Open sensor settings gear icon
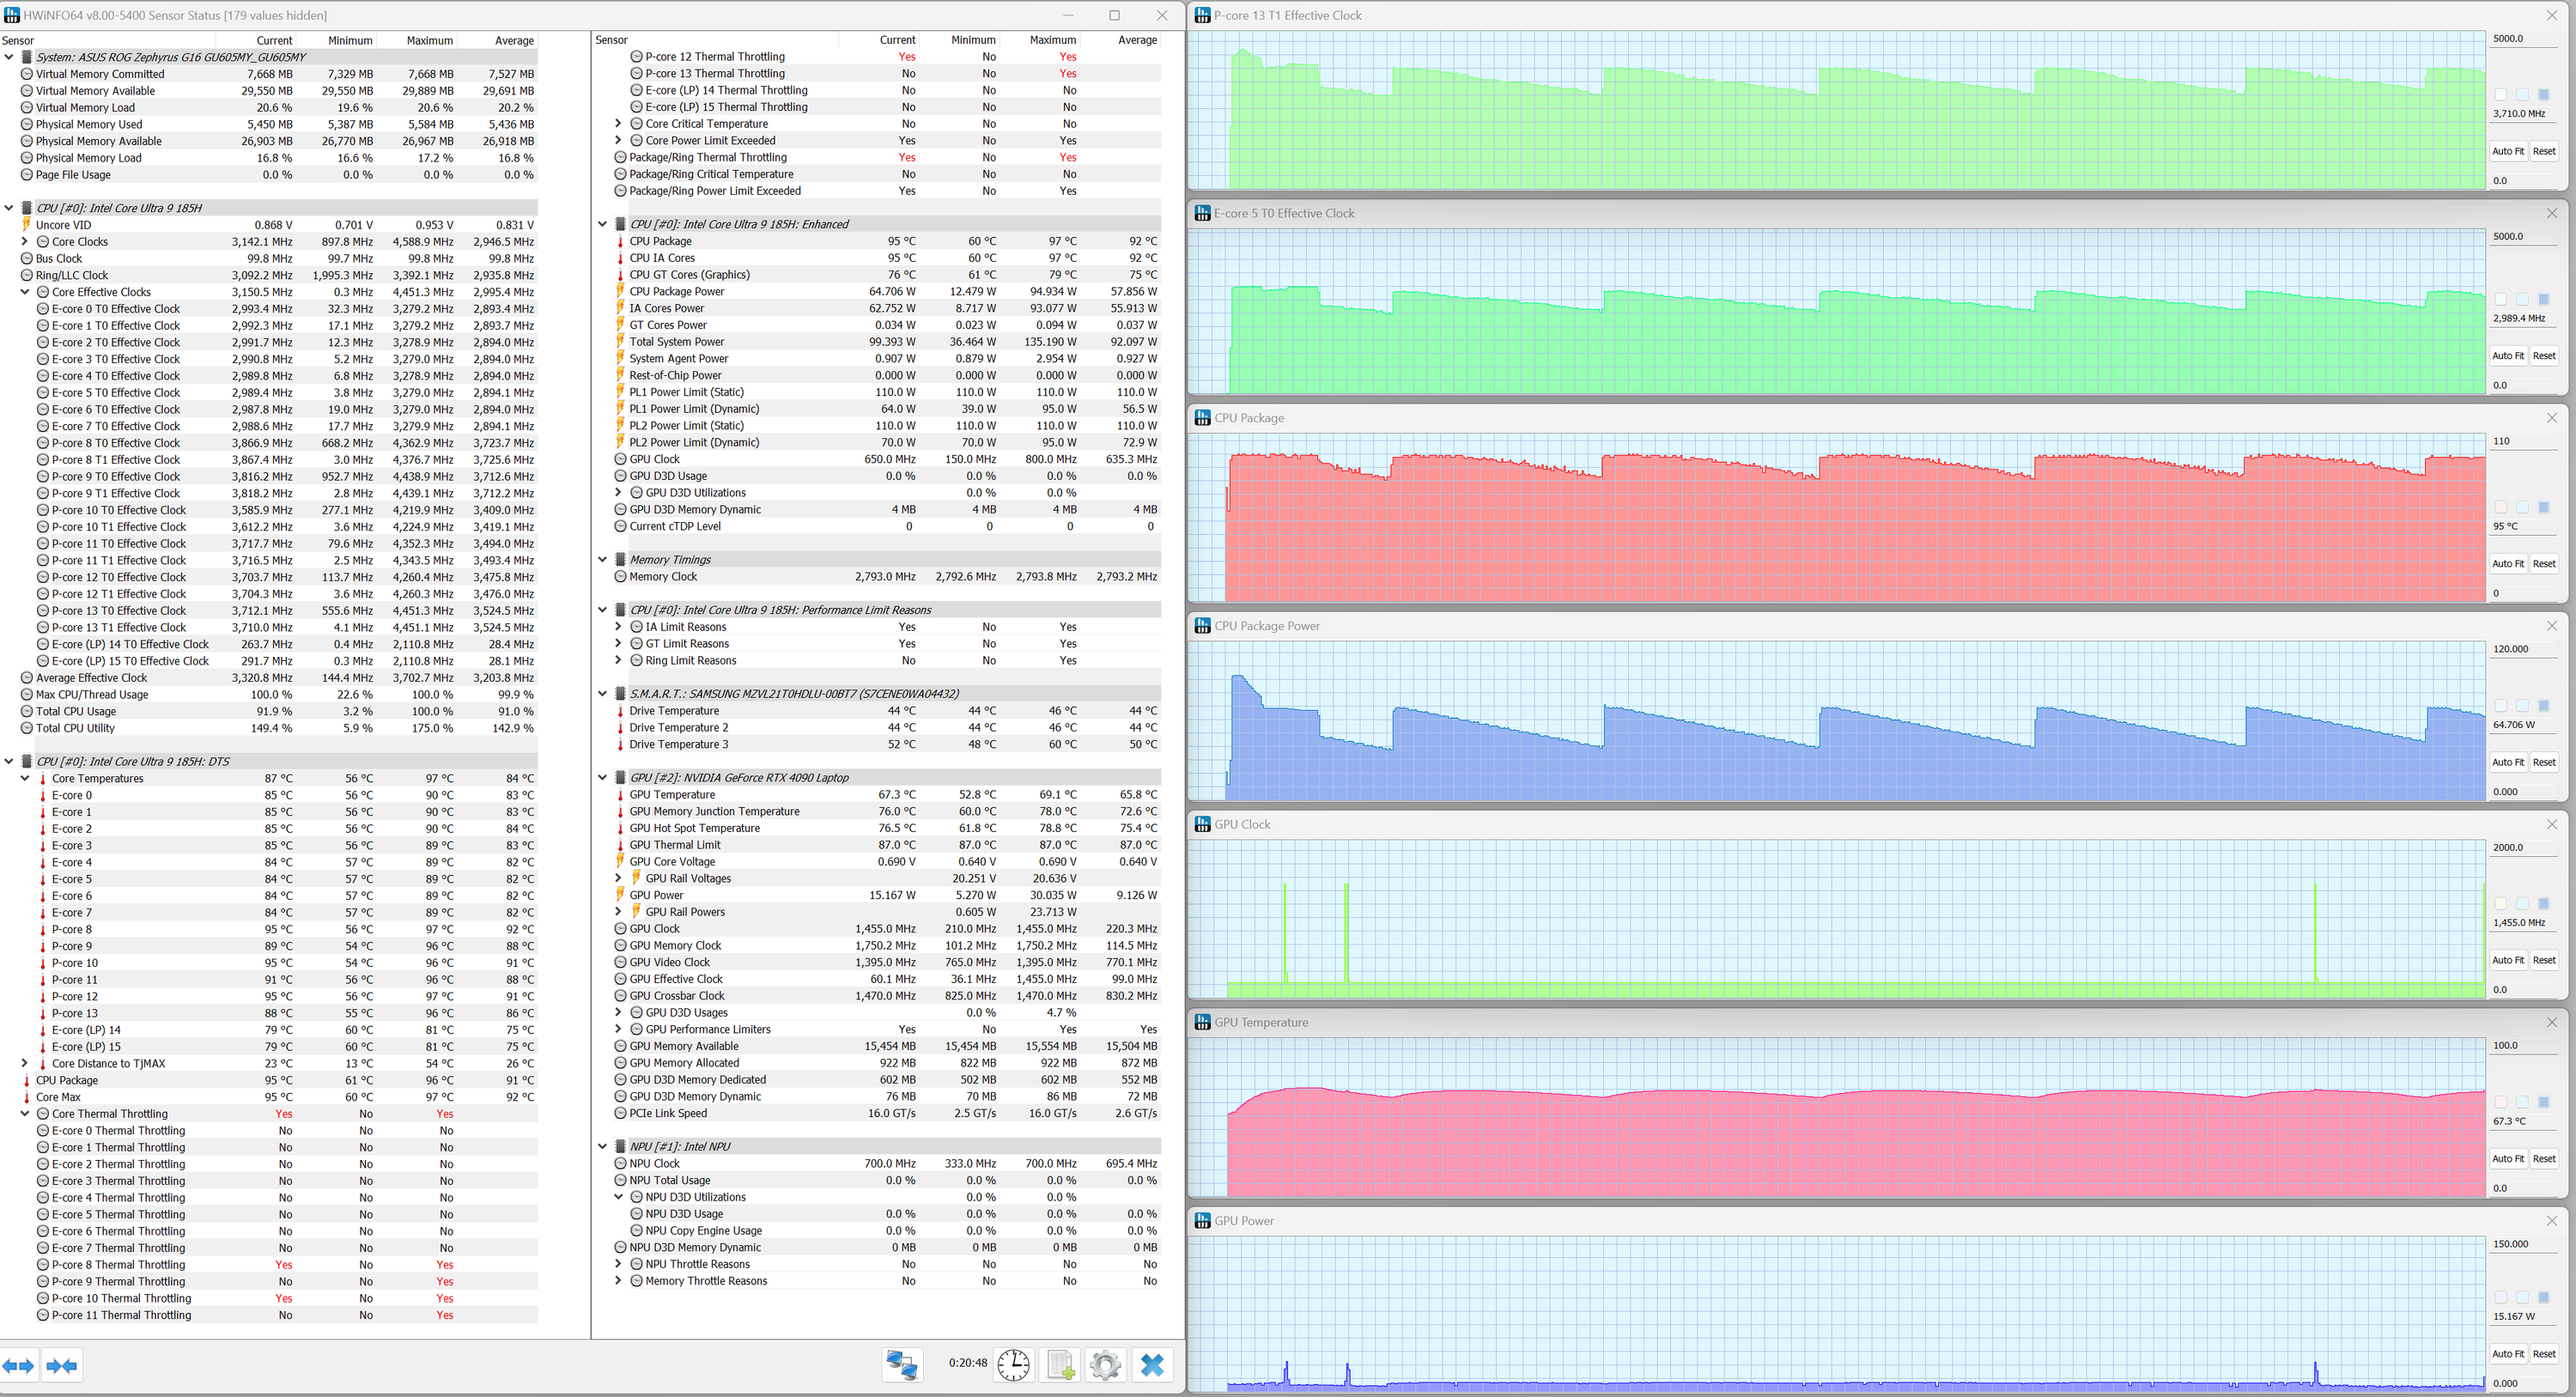This screenshot has width=2576, height=1397. [1105, 1365]
